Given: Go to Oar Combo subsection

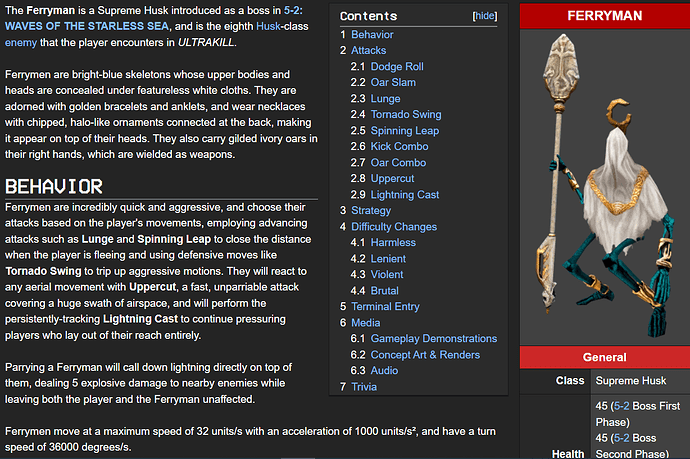Looking at the screenshot, I should [x=398, y=163].
